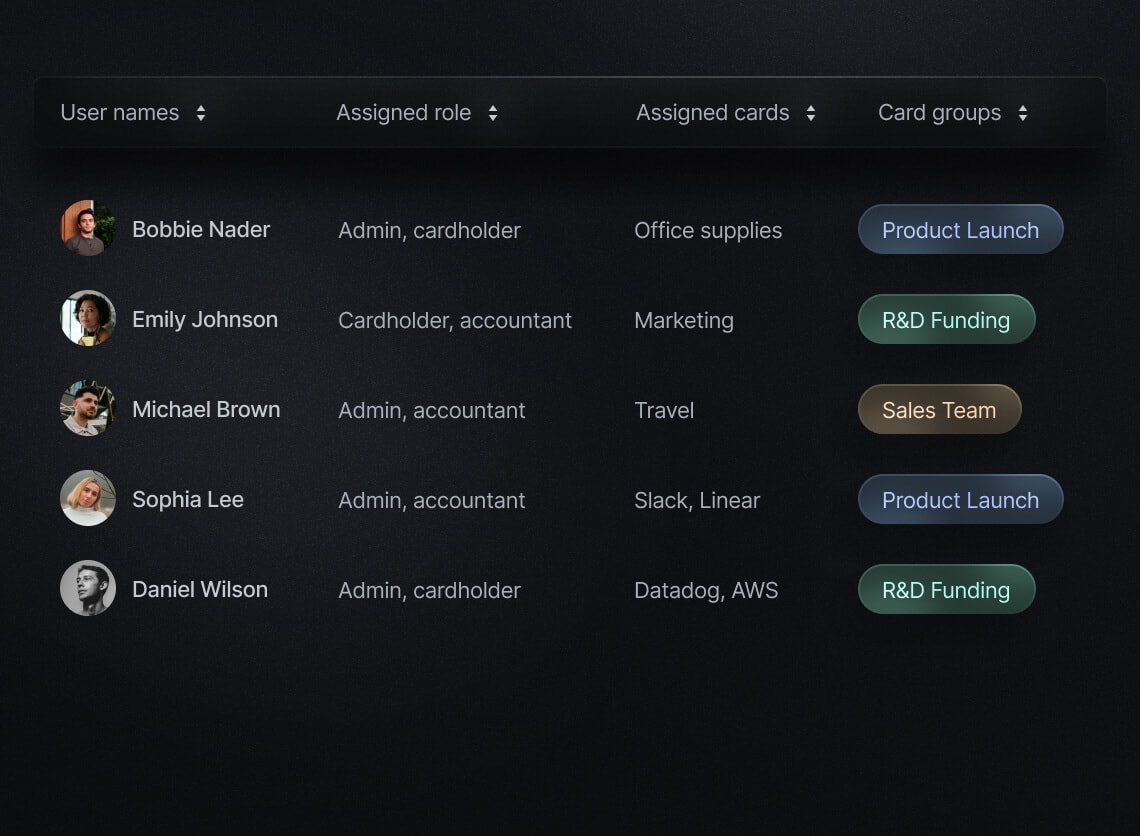Click Sophia Lee's Product Launch badge
The height and width of the screenshot is (836, 1140).
[x=960, y=500]
